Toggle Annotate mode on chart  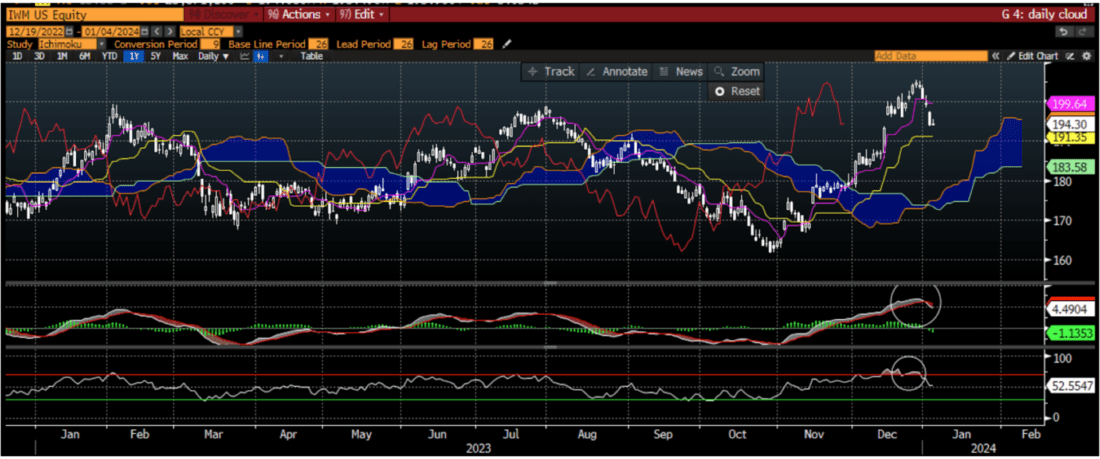tap(615, 71)
